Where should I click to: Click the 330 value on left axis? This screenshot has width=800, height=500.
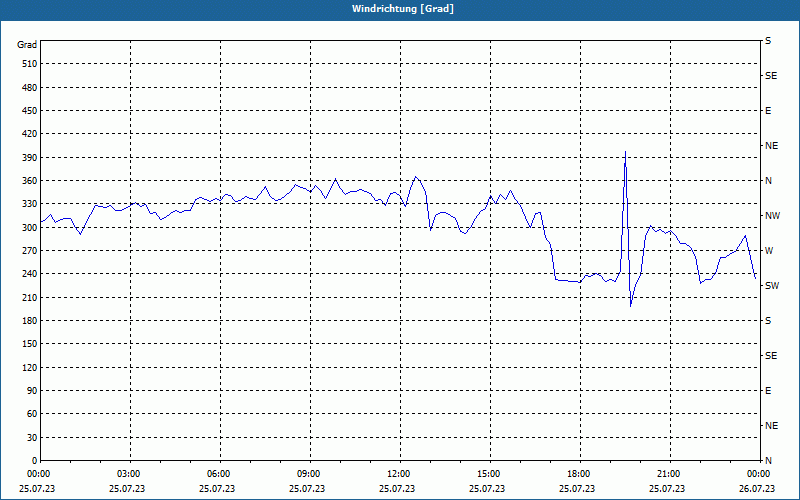[x=30, y=204]
